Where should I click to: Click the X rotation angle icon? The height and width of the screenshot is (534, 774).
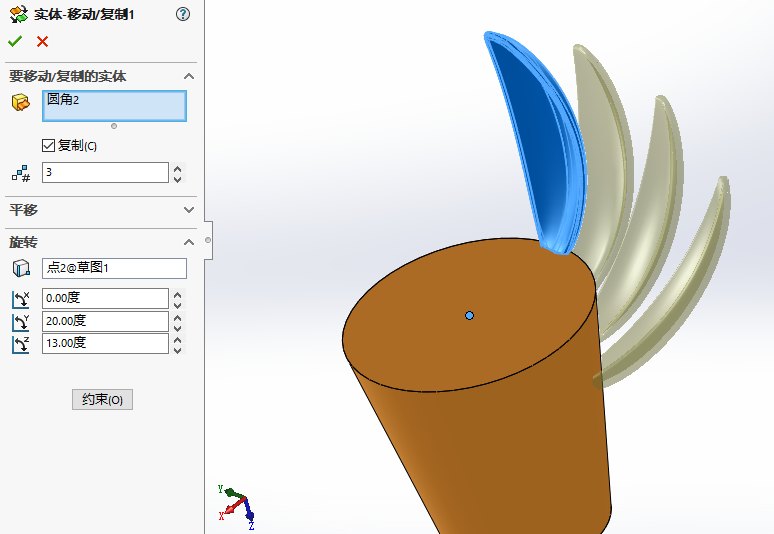click(20, 299)
